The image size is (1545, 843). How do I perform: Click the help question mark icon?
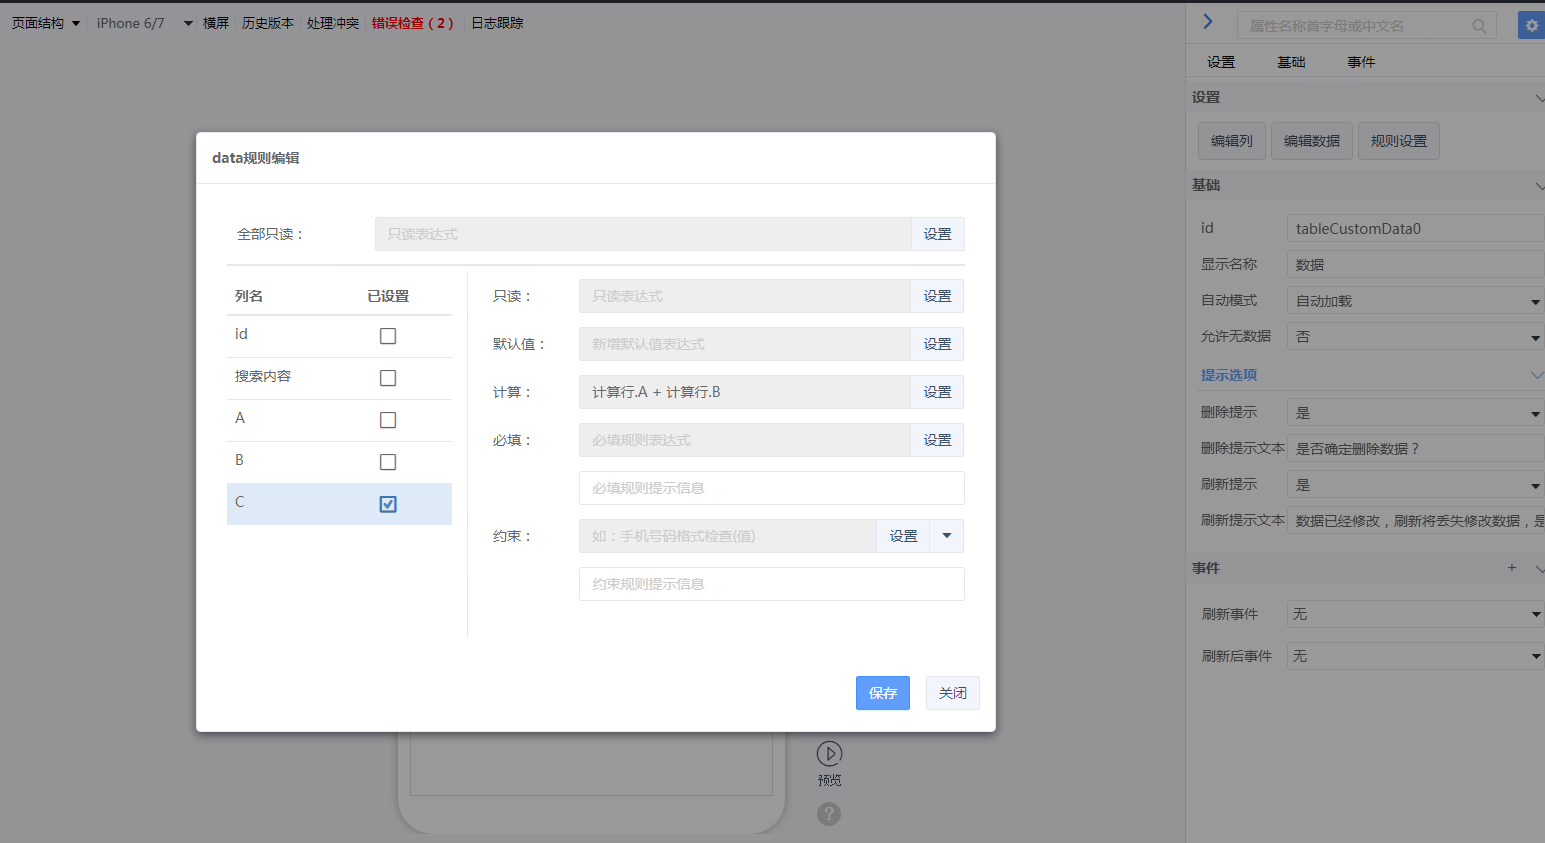coord(829,814)
